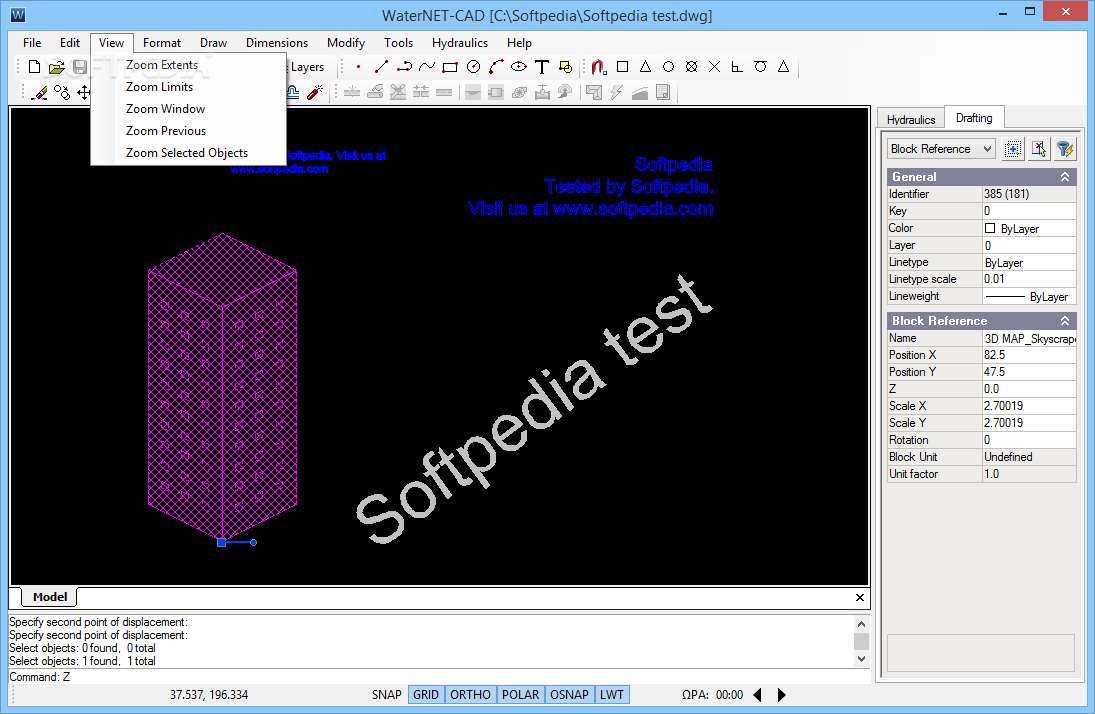Click the circle center snap icon
The height and width of the screenshot is (714, 1095).
[668, 67]
